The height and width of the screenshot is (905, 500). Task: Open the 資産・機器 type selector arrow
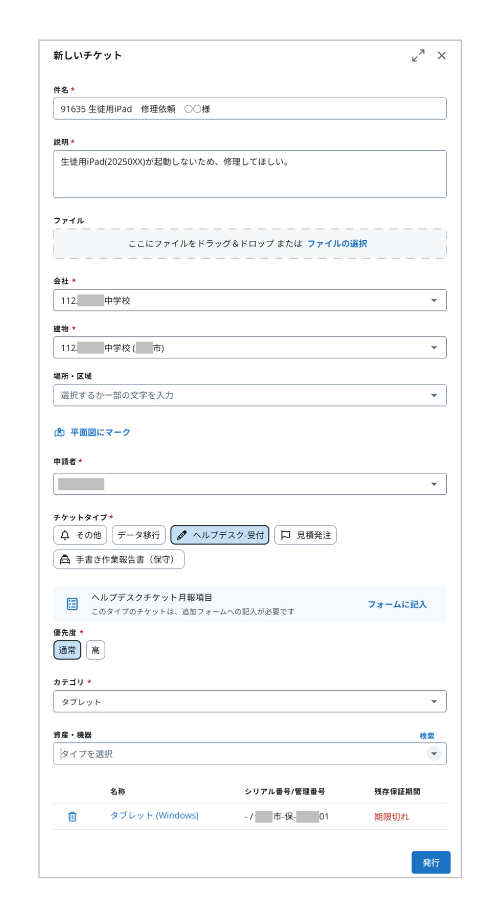pos(434,754)
